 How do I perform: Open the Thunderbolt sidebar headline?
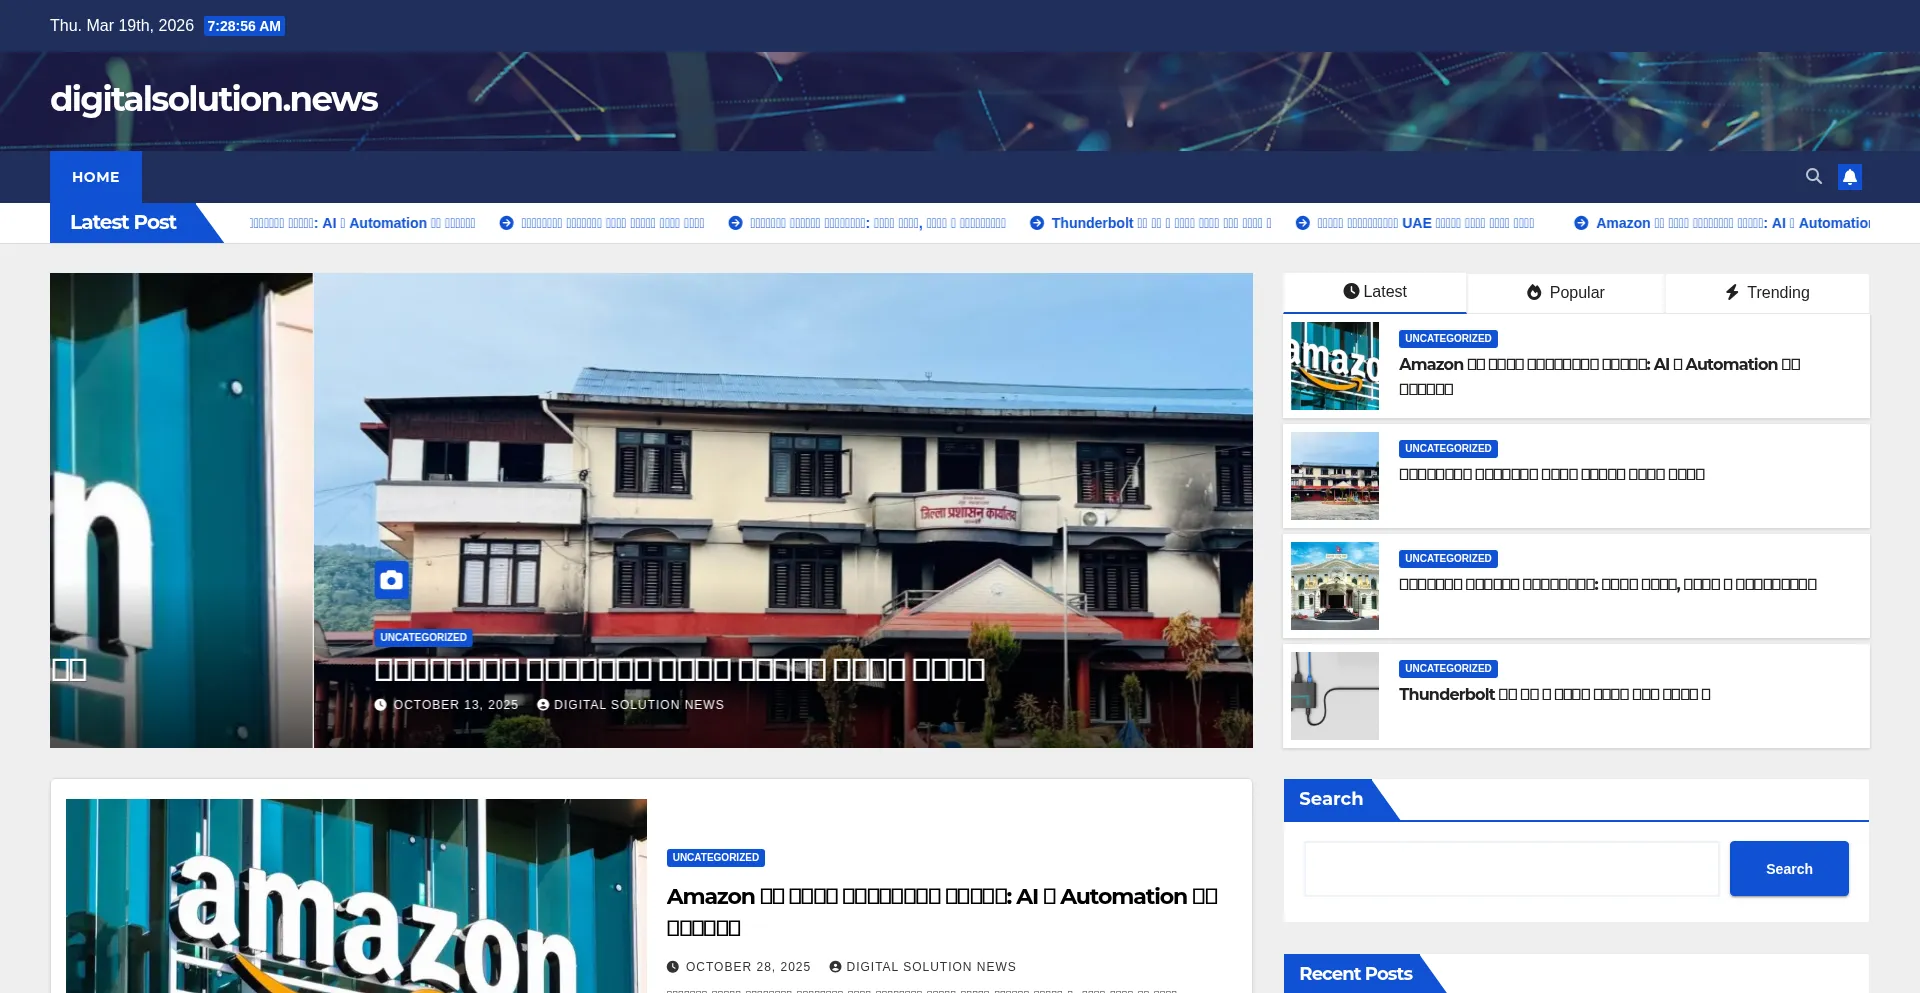(1554, 694)
